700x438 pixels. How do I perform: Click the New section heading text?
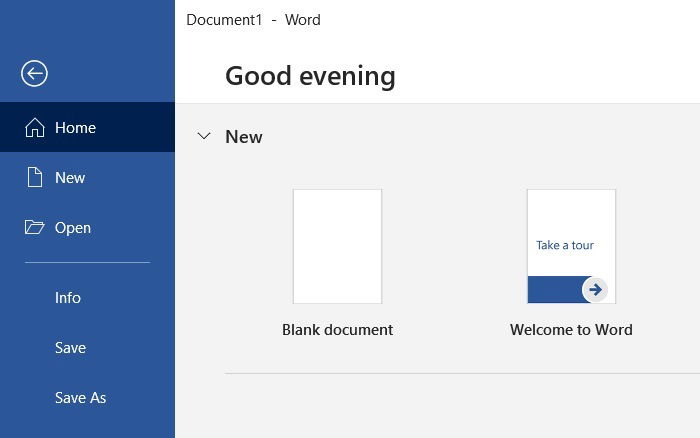coord(244,137)
